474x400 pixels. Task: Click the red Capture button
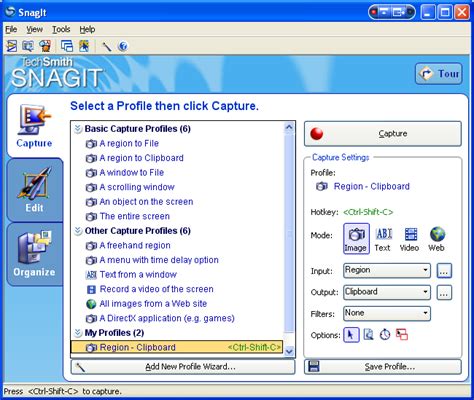(x=383, y=134)
